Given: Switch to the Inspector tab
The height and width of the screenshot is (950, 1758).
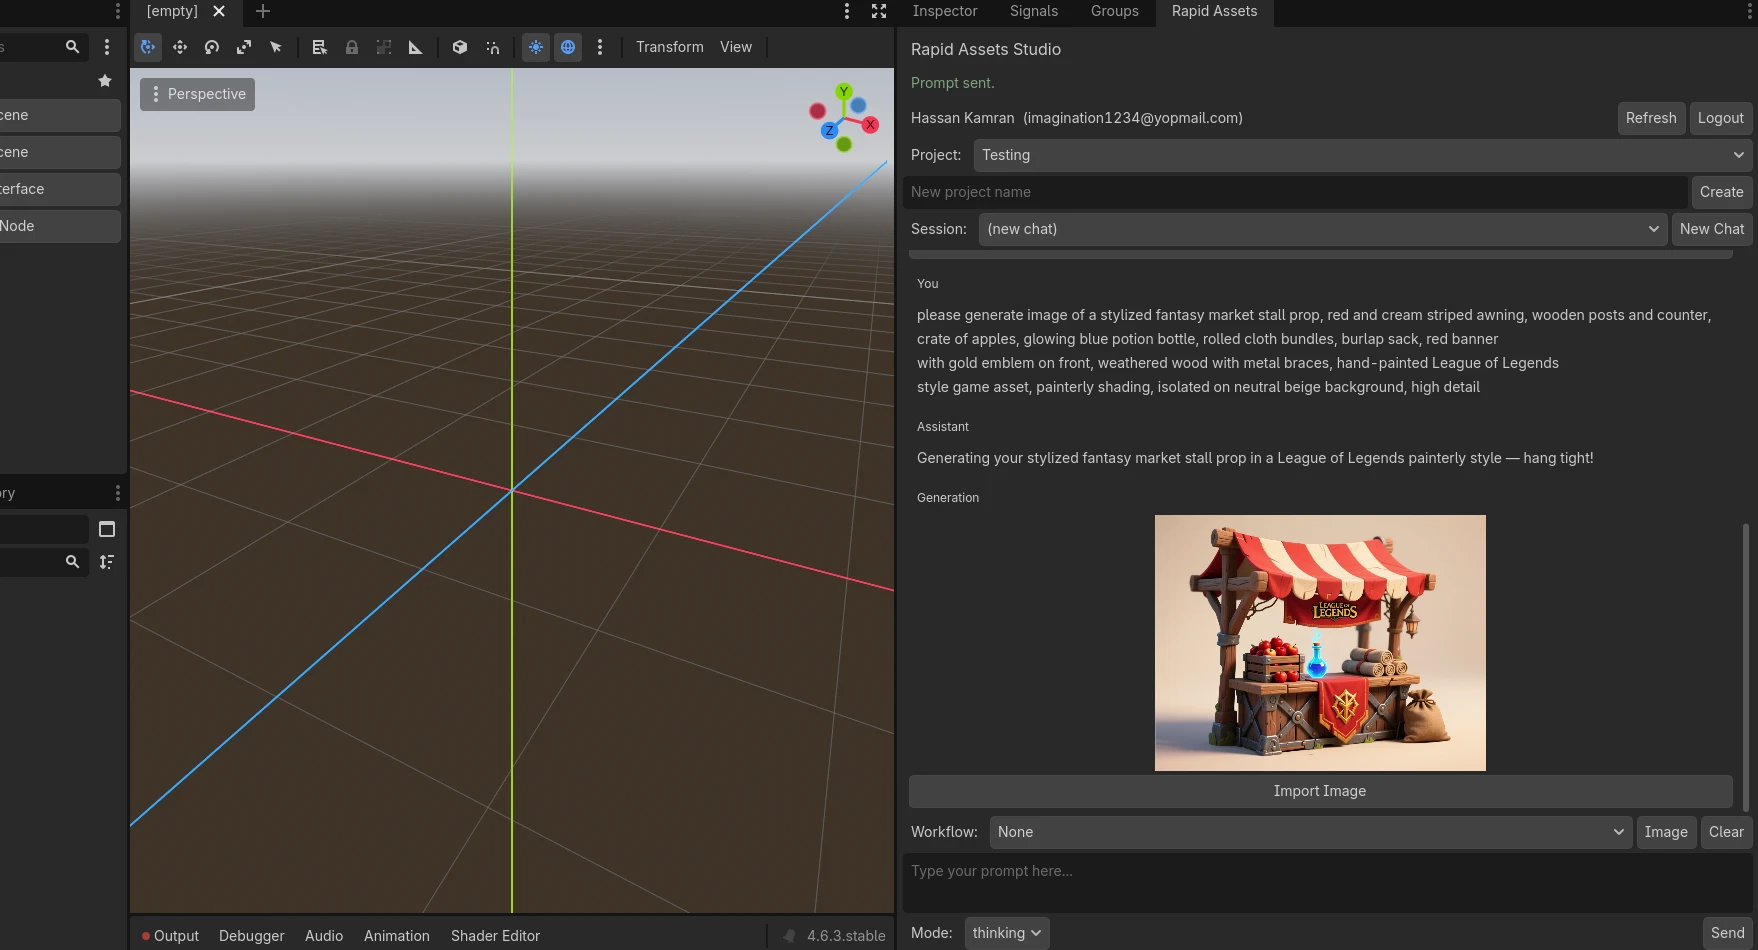Looking at the screenshot, I should click(x=945, y=11).
